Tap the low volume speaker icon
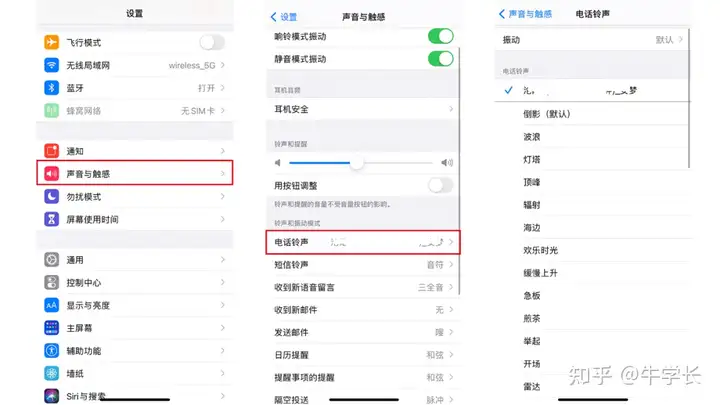 pos(277,163)
